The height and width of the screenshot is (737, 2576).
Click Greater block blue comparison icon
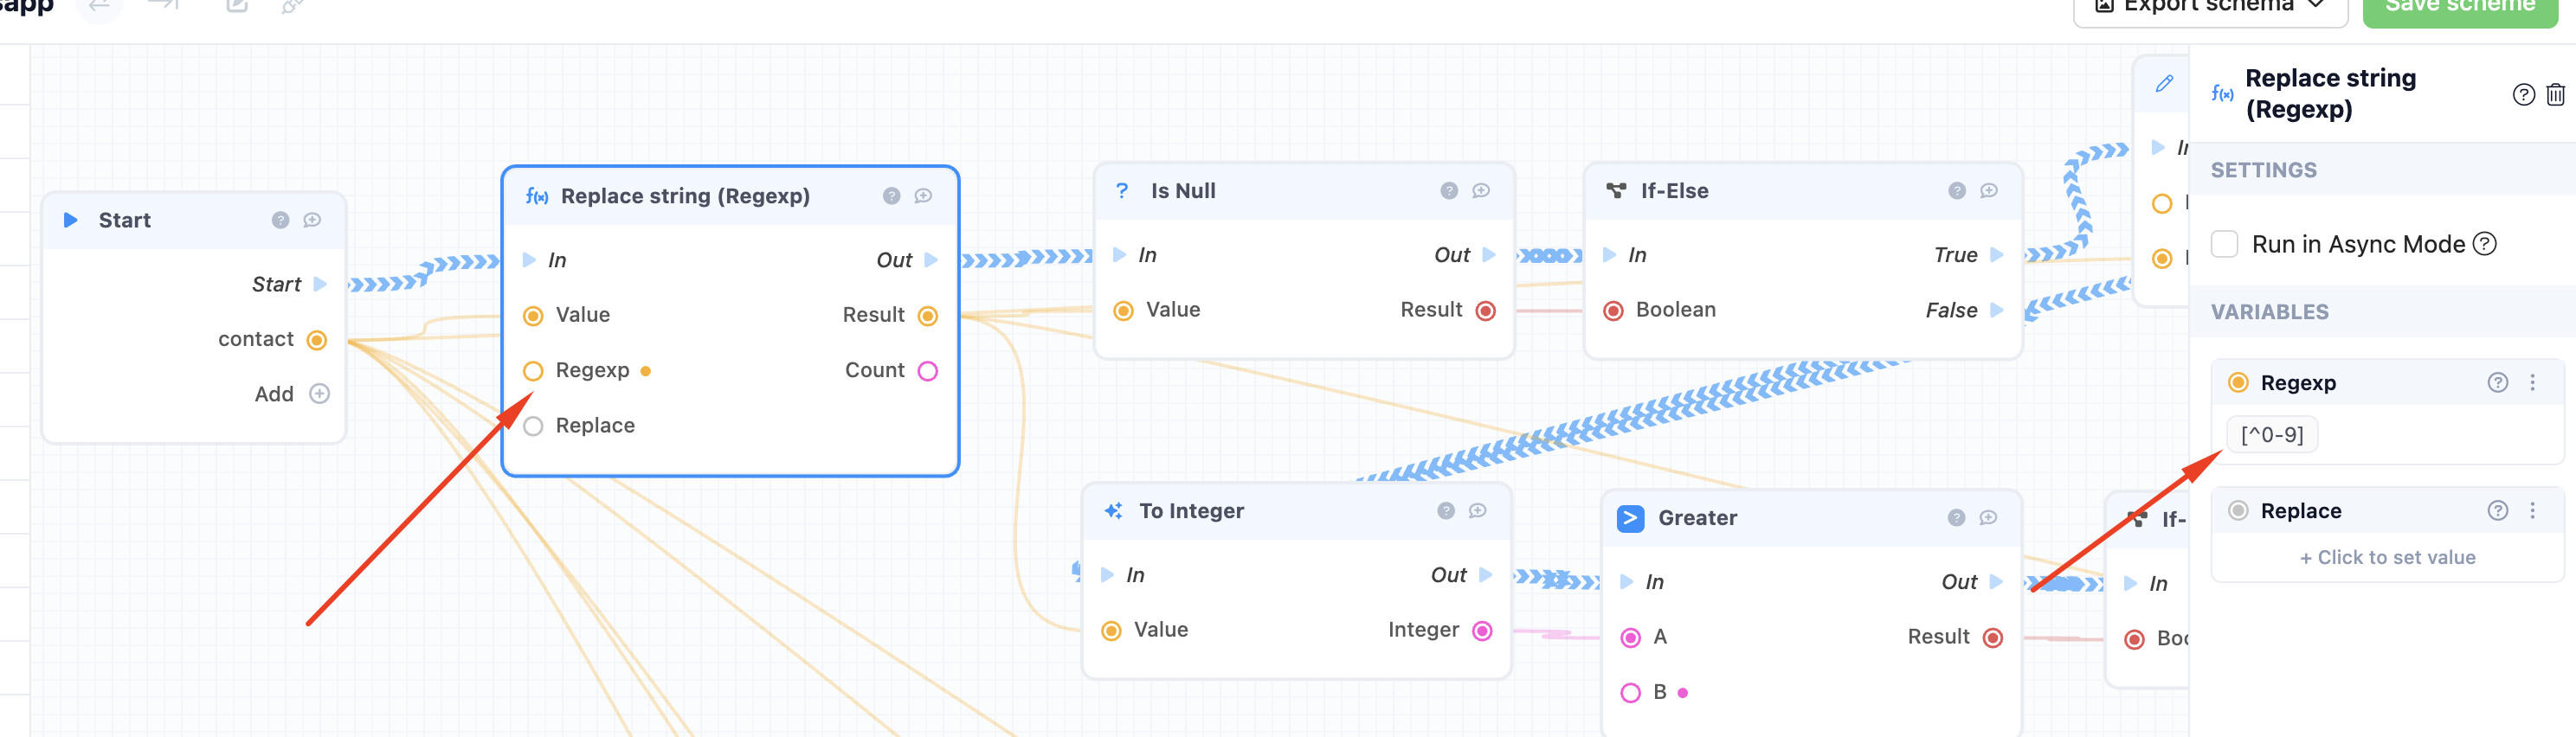pos(1630,518)
